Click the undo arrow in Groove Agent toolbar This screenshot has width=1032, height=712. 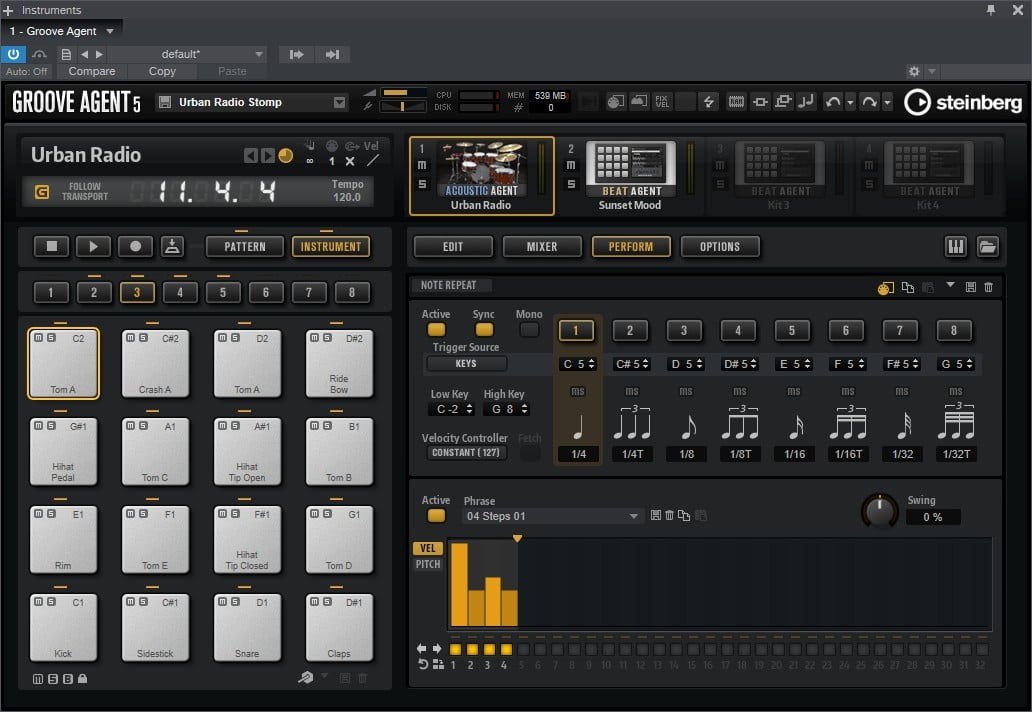pos(833,102)
